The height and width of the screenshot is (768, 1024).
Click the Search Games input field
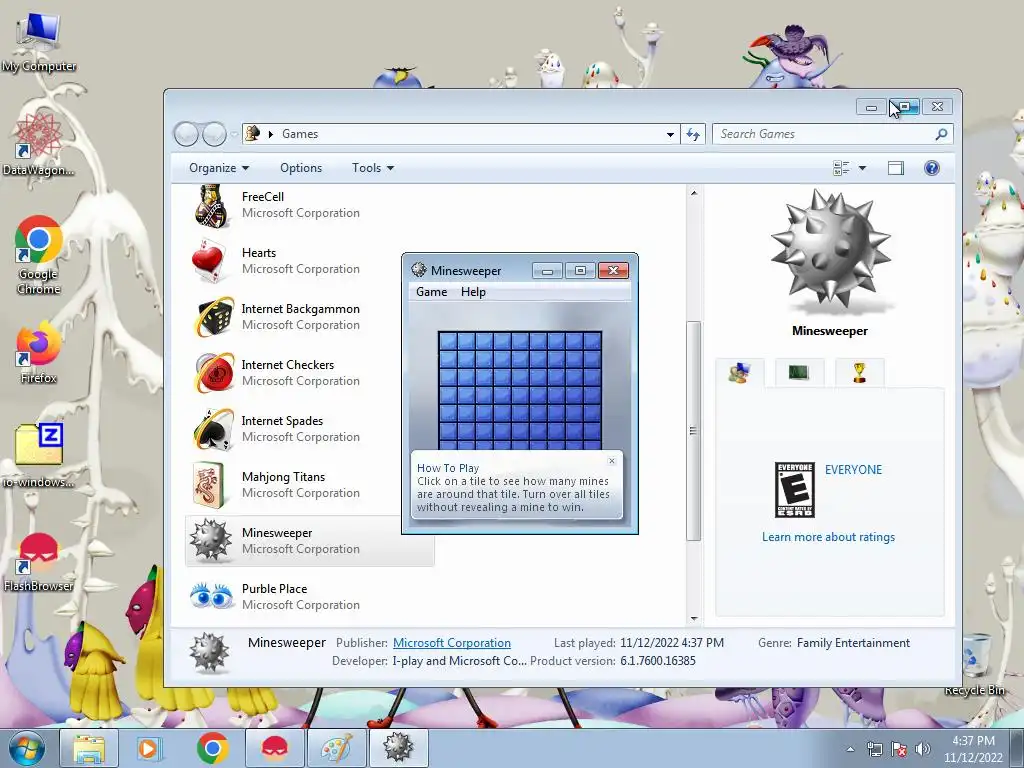click(824, 134)
